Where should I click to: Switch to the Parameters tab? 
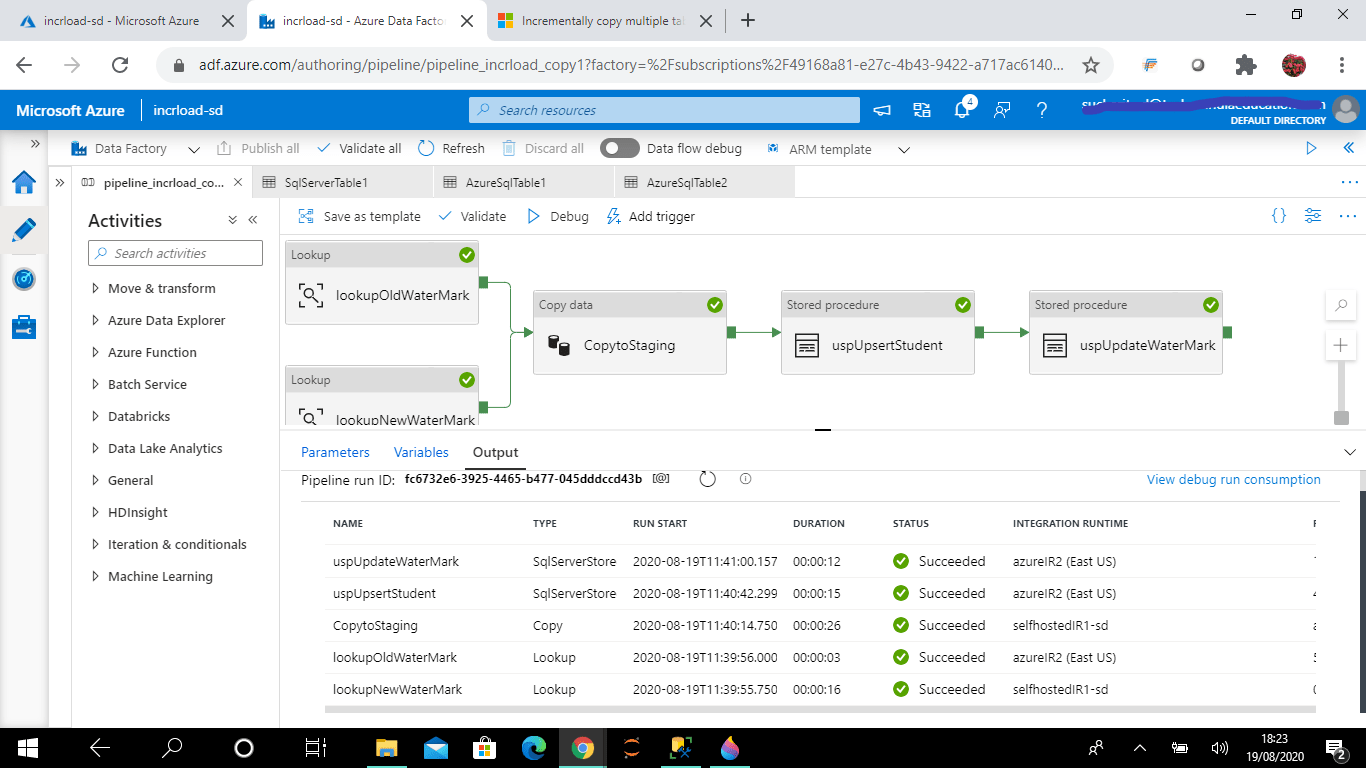[x=335, y=452]
